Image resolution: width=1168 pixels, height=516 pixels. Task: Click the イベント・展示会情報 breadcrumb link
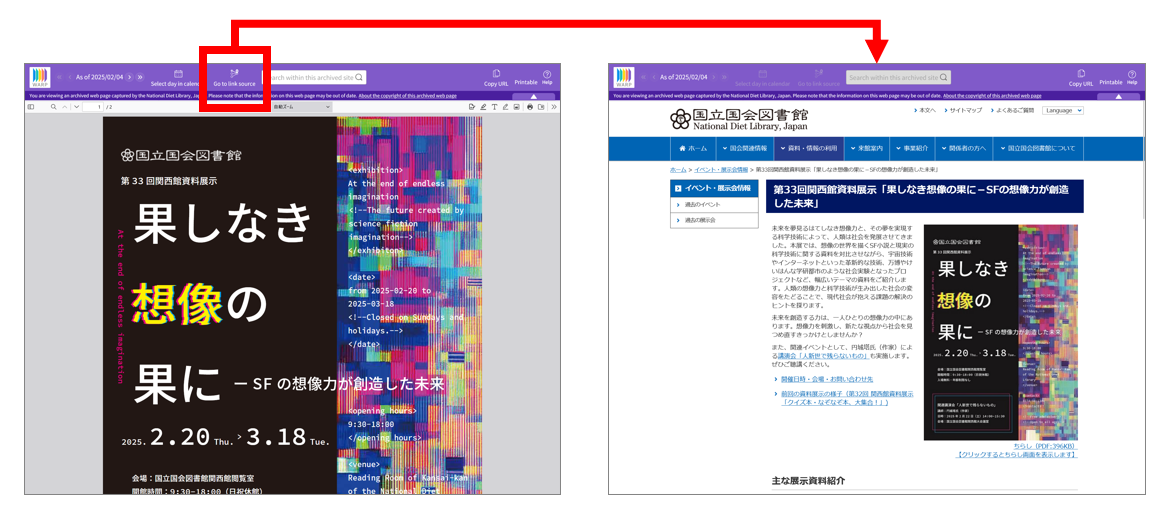click(720, 170)
